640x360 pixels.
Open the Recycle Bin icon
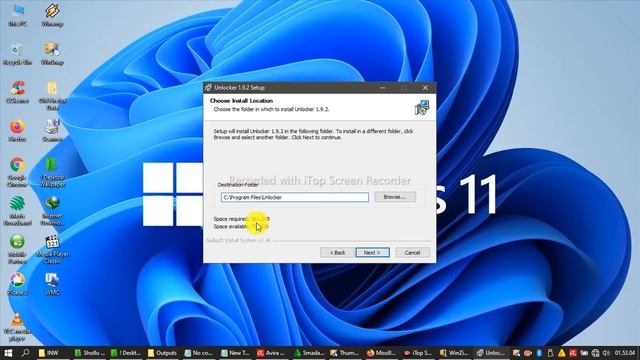coord(17,54)
